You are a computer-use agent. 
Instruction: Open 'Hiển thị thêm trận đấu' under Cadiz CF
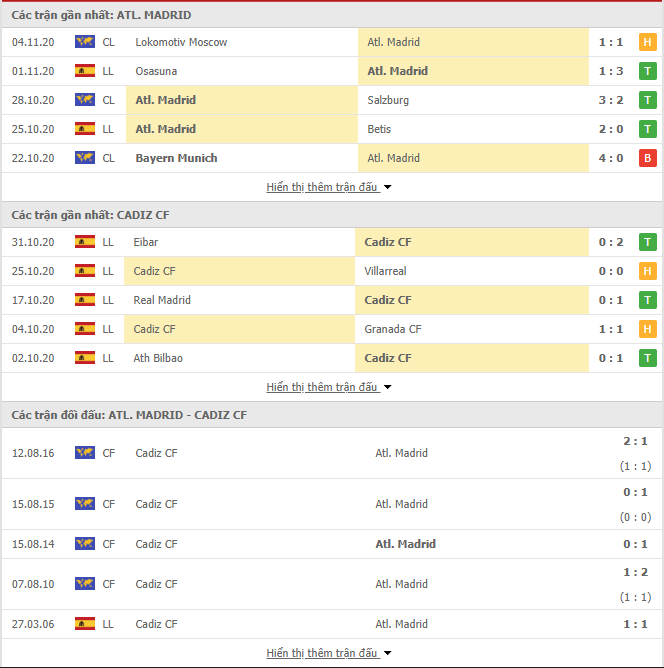point(322,387)
